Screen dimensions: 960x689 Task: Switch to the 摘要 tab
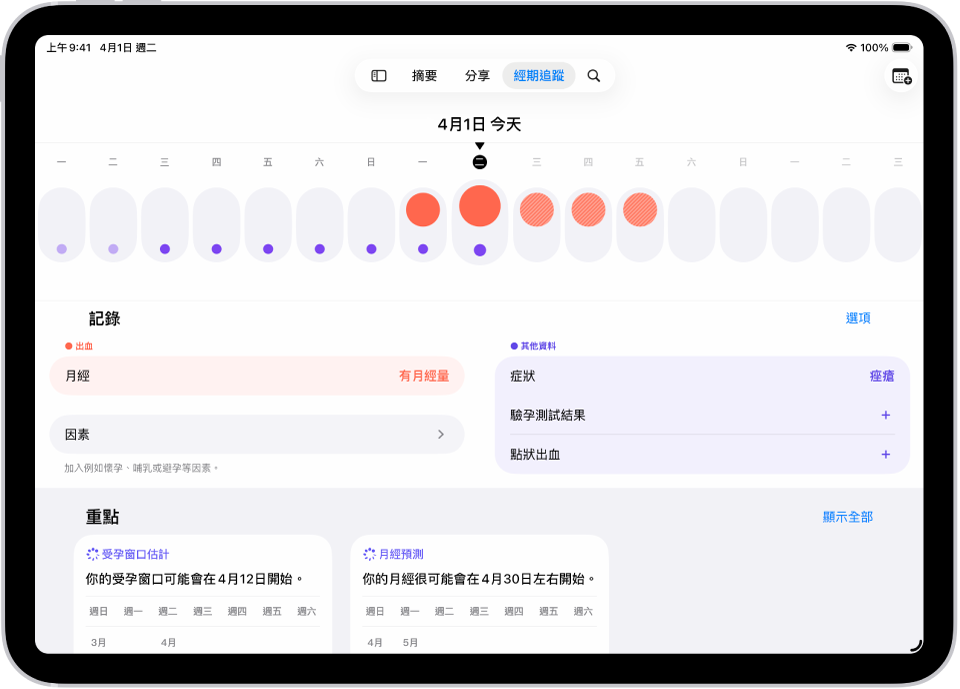[x=426, y=75]
